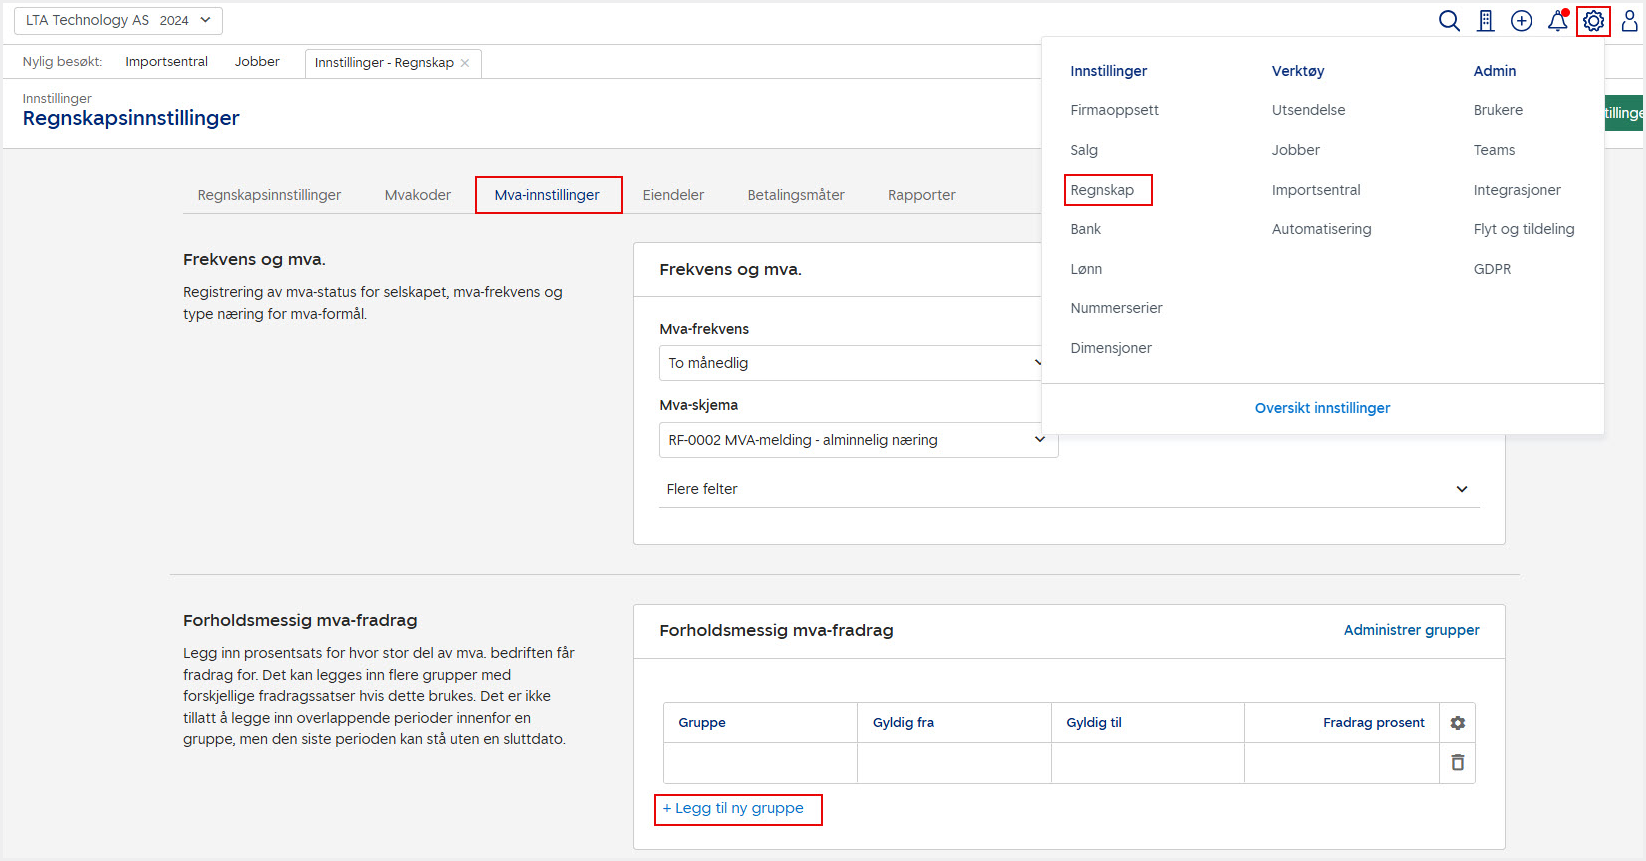This screenshot has height=861, width=1646.
Task: Select Regnskap in settings menu
Action: pos(1102,190)
